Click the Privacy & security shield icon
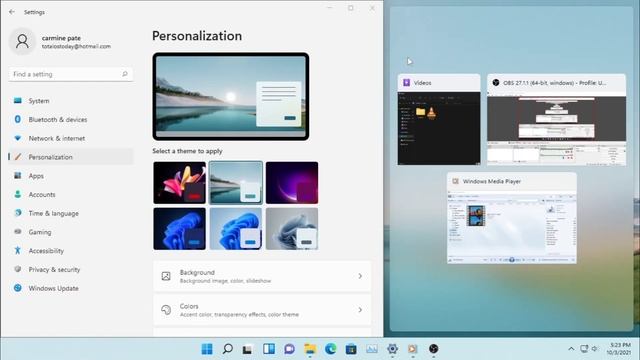 click(x=18, y=269)
